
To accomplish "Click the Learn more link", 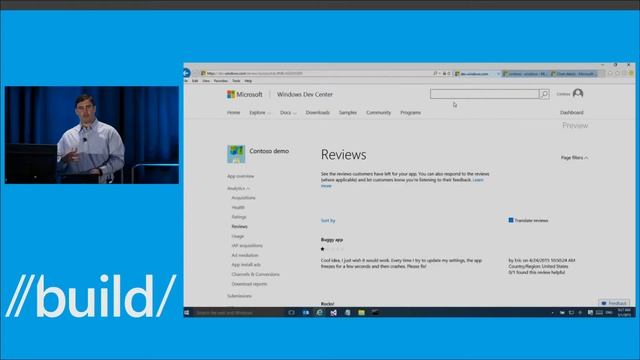I will pyautogui.click(x=478, y=180).
